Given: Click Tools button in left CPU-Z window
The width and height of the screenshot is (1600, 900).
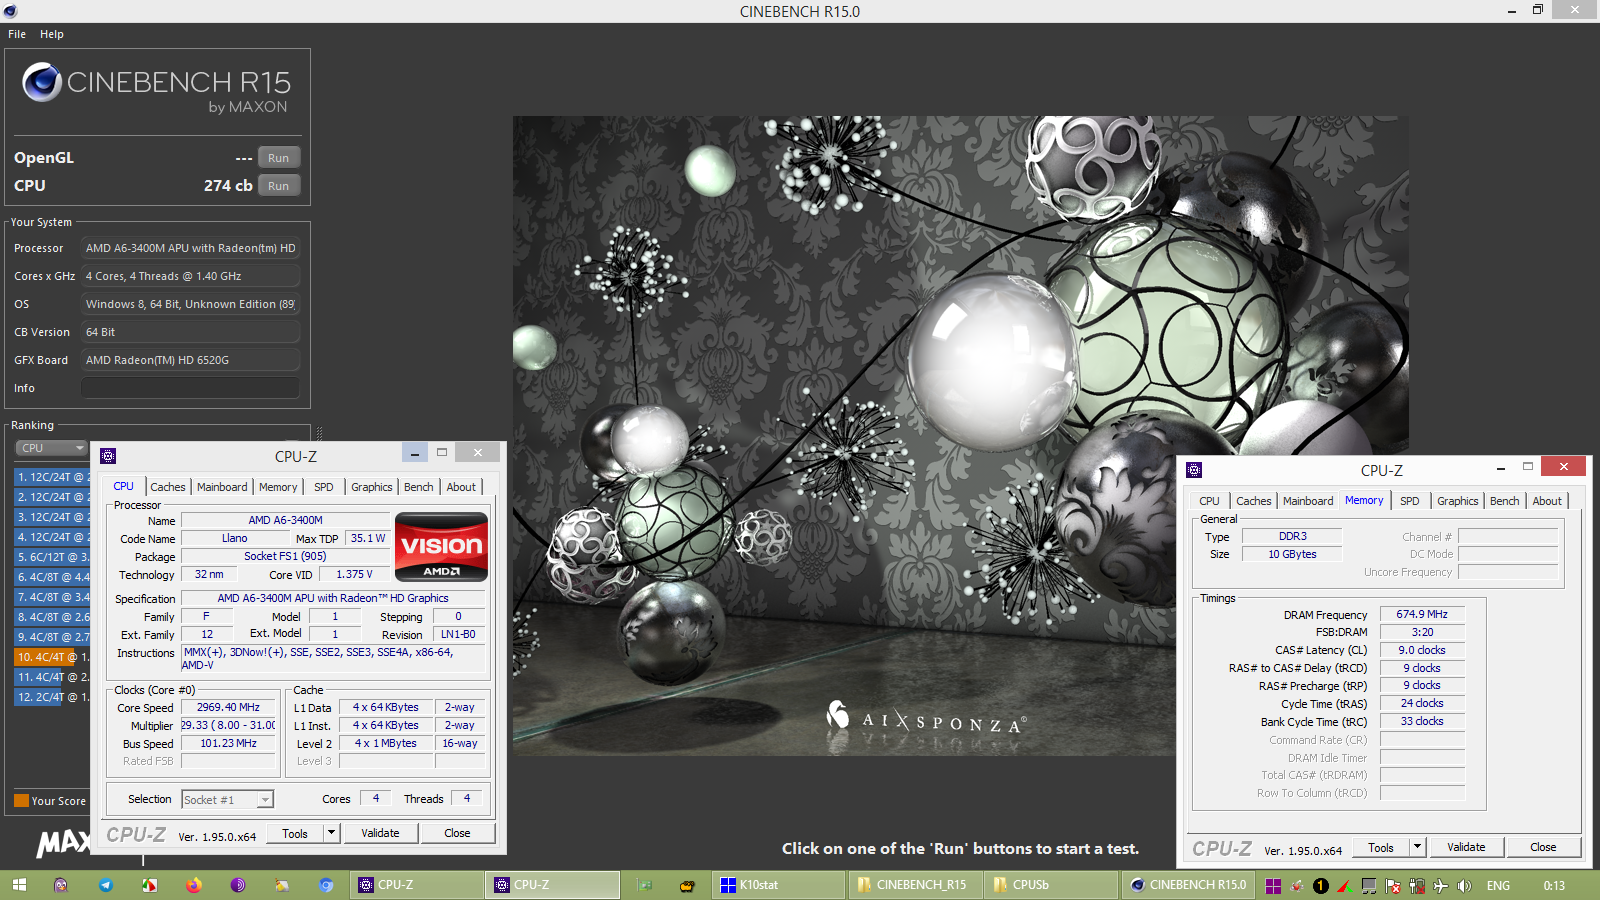Looking at the screenshot, I should coord(295,833).
